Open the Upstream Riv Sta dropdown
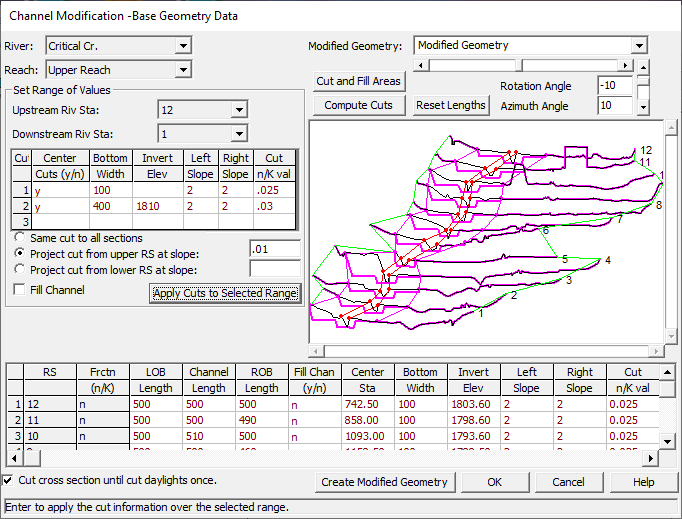The image size is (682, 519). 238,109
